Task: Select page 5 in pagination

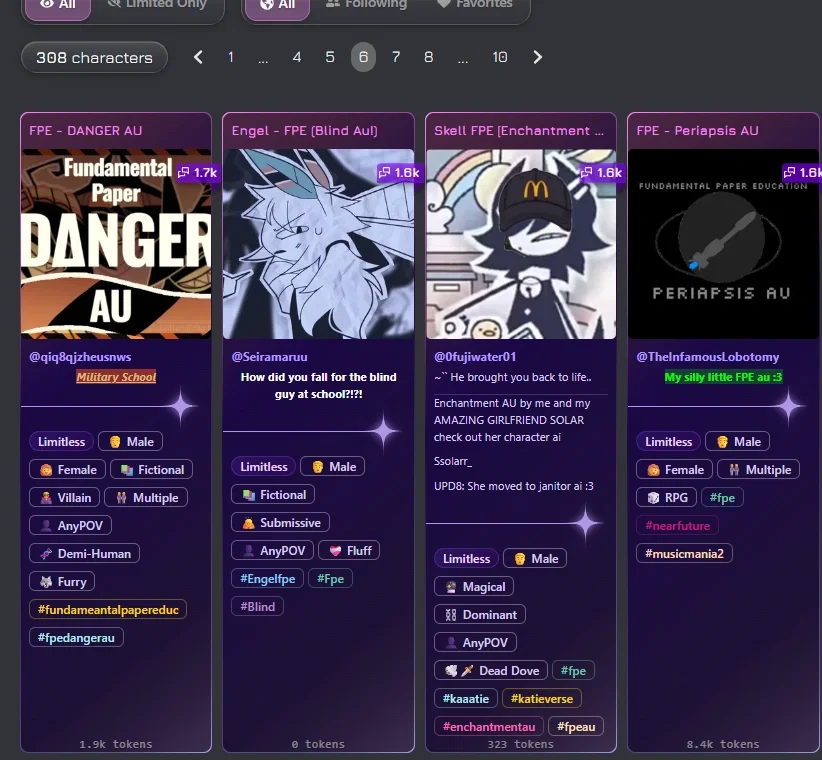Action: [x=330, y=57]
